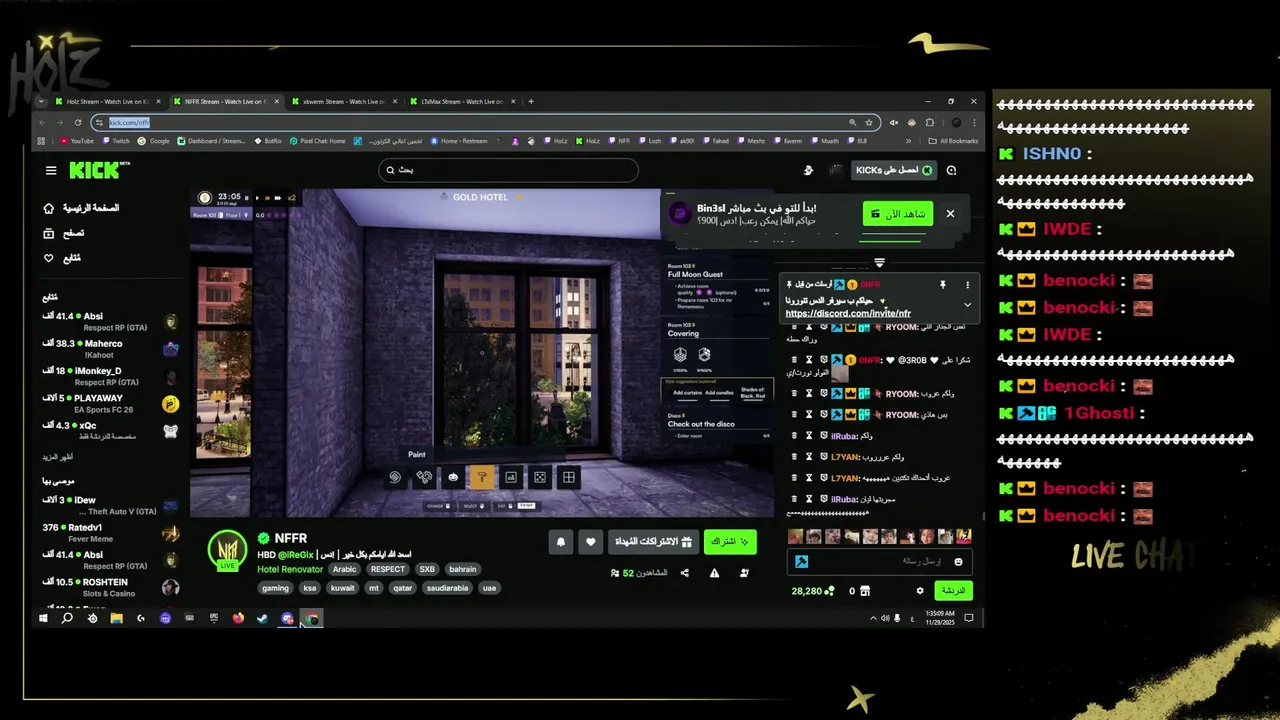
Task: Click the pin icon in pinned message
Action: click(x=942, y=285)
